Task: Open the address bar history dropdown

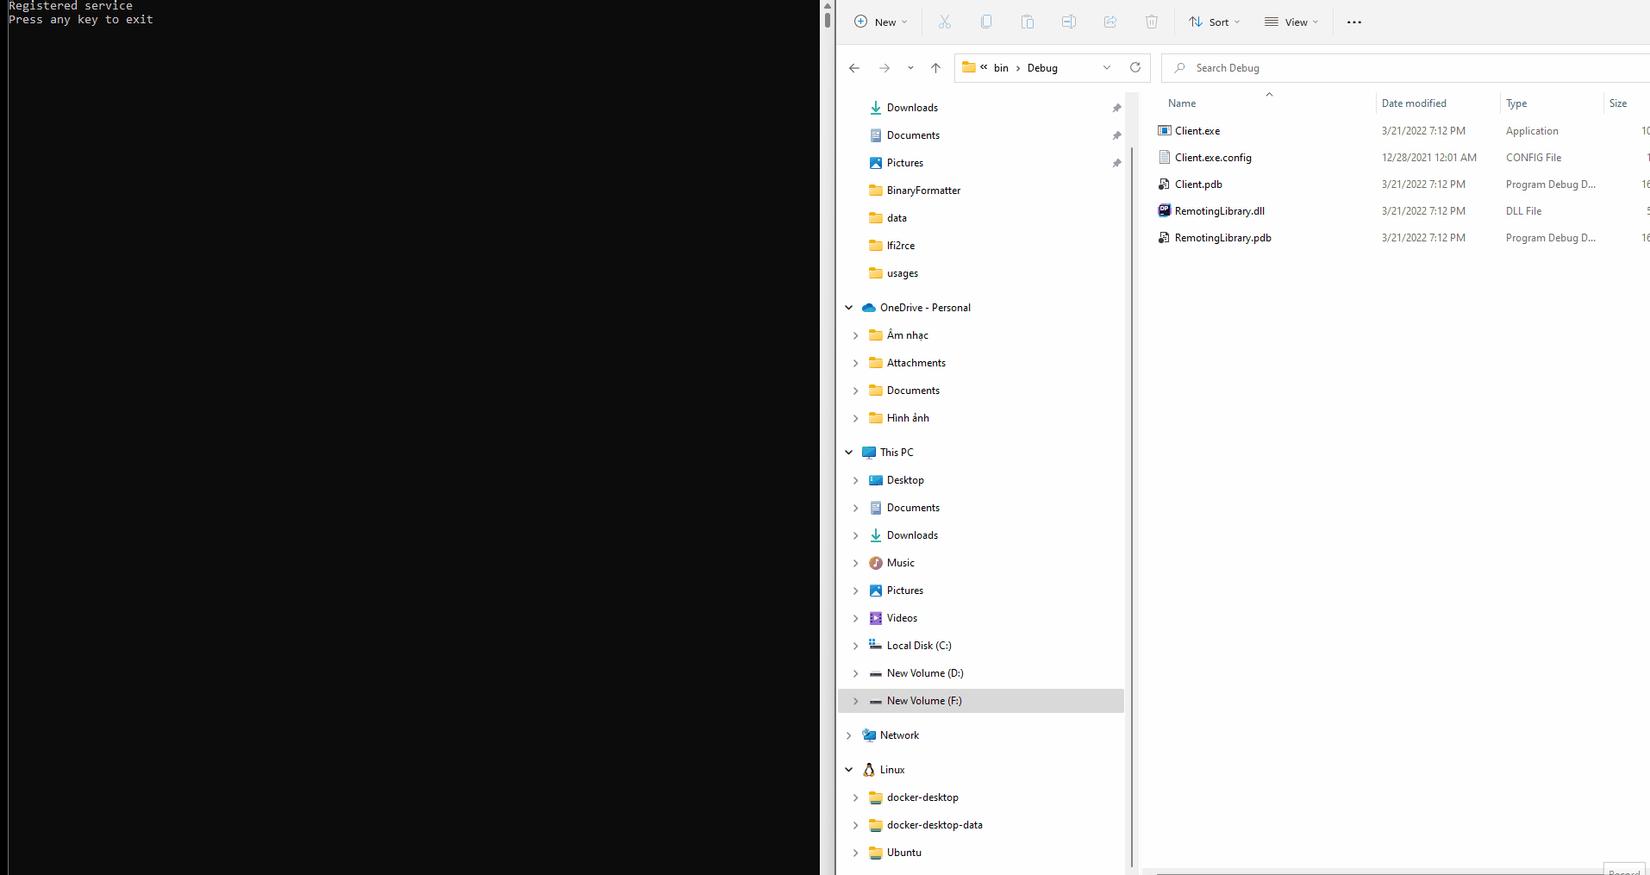Action: [x=1107, y=68]
